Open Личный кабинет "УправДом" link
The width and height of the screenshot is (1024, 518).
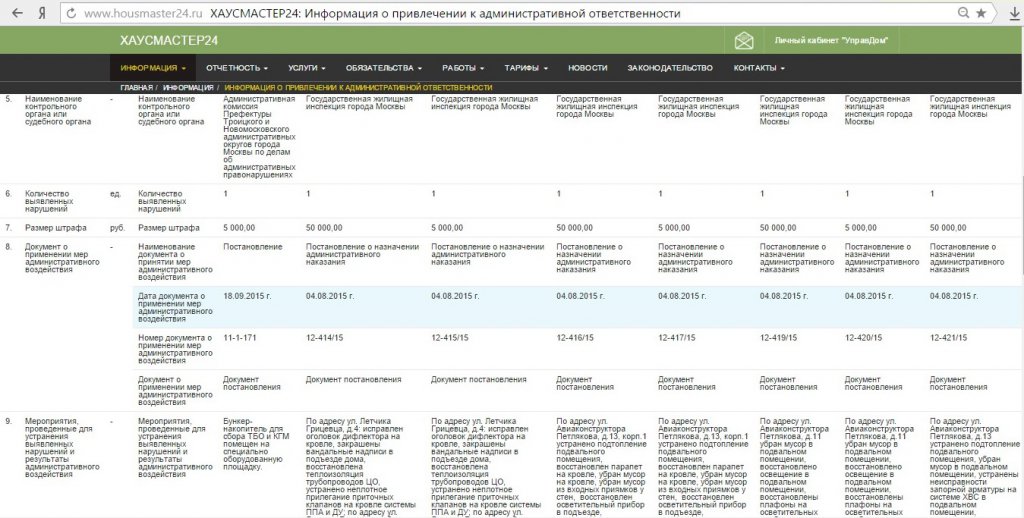click(831, 40)
